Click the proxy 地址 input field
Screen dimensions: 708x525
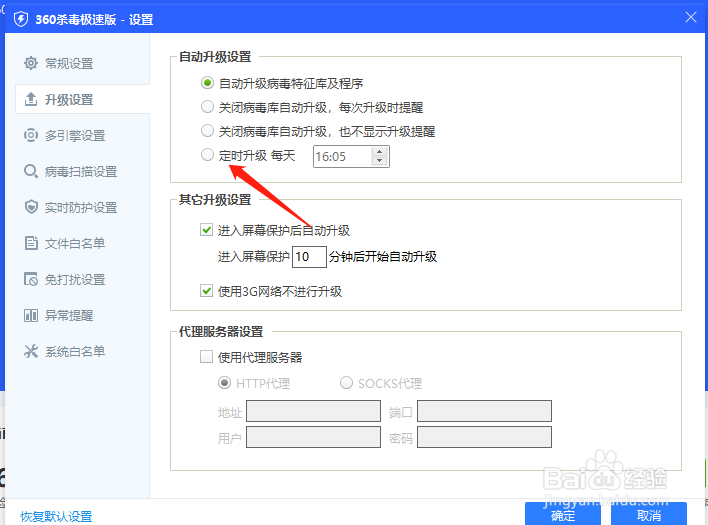(x=313, y=411)
